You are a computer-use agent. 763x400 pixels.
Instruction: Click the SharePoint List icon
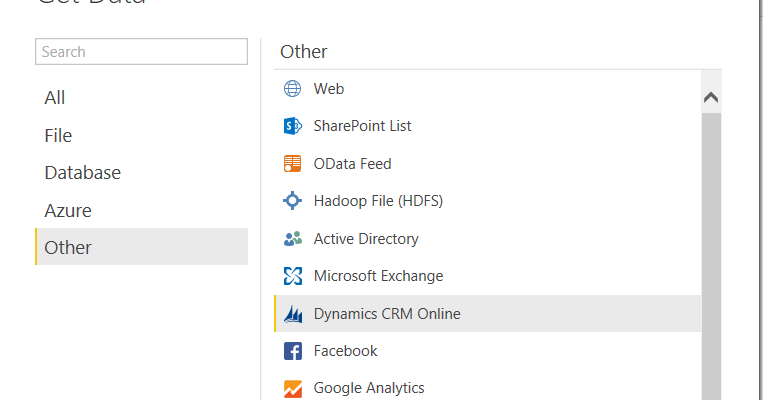click(x=292, y=126)
